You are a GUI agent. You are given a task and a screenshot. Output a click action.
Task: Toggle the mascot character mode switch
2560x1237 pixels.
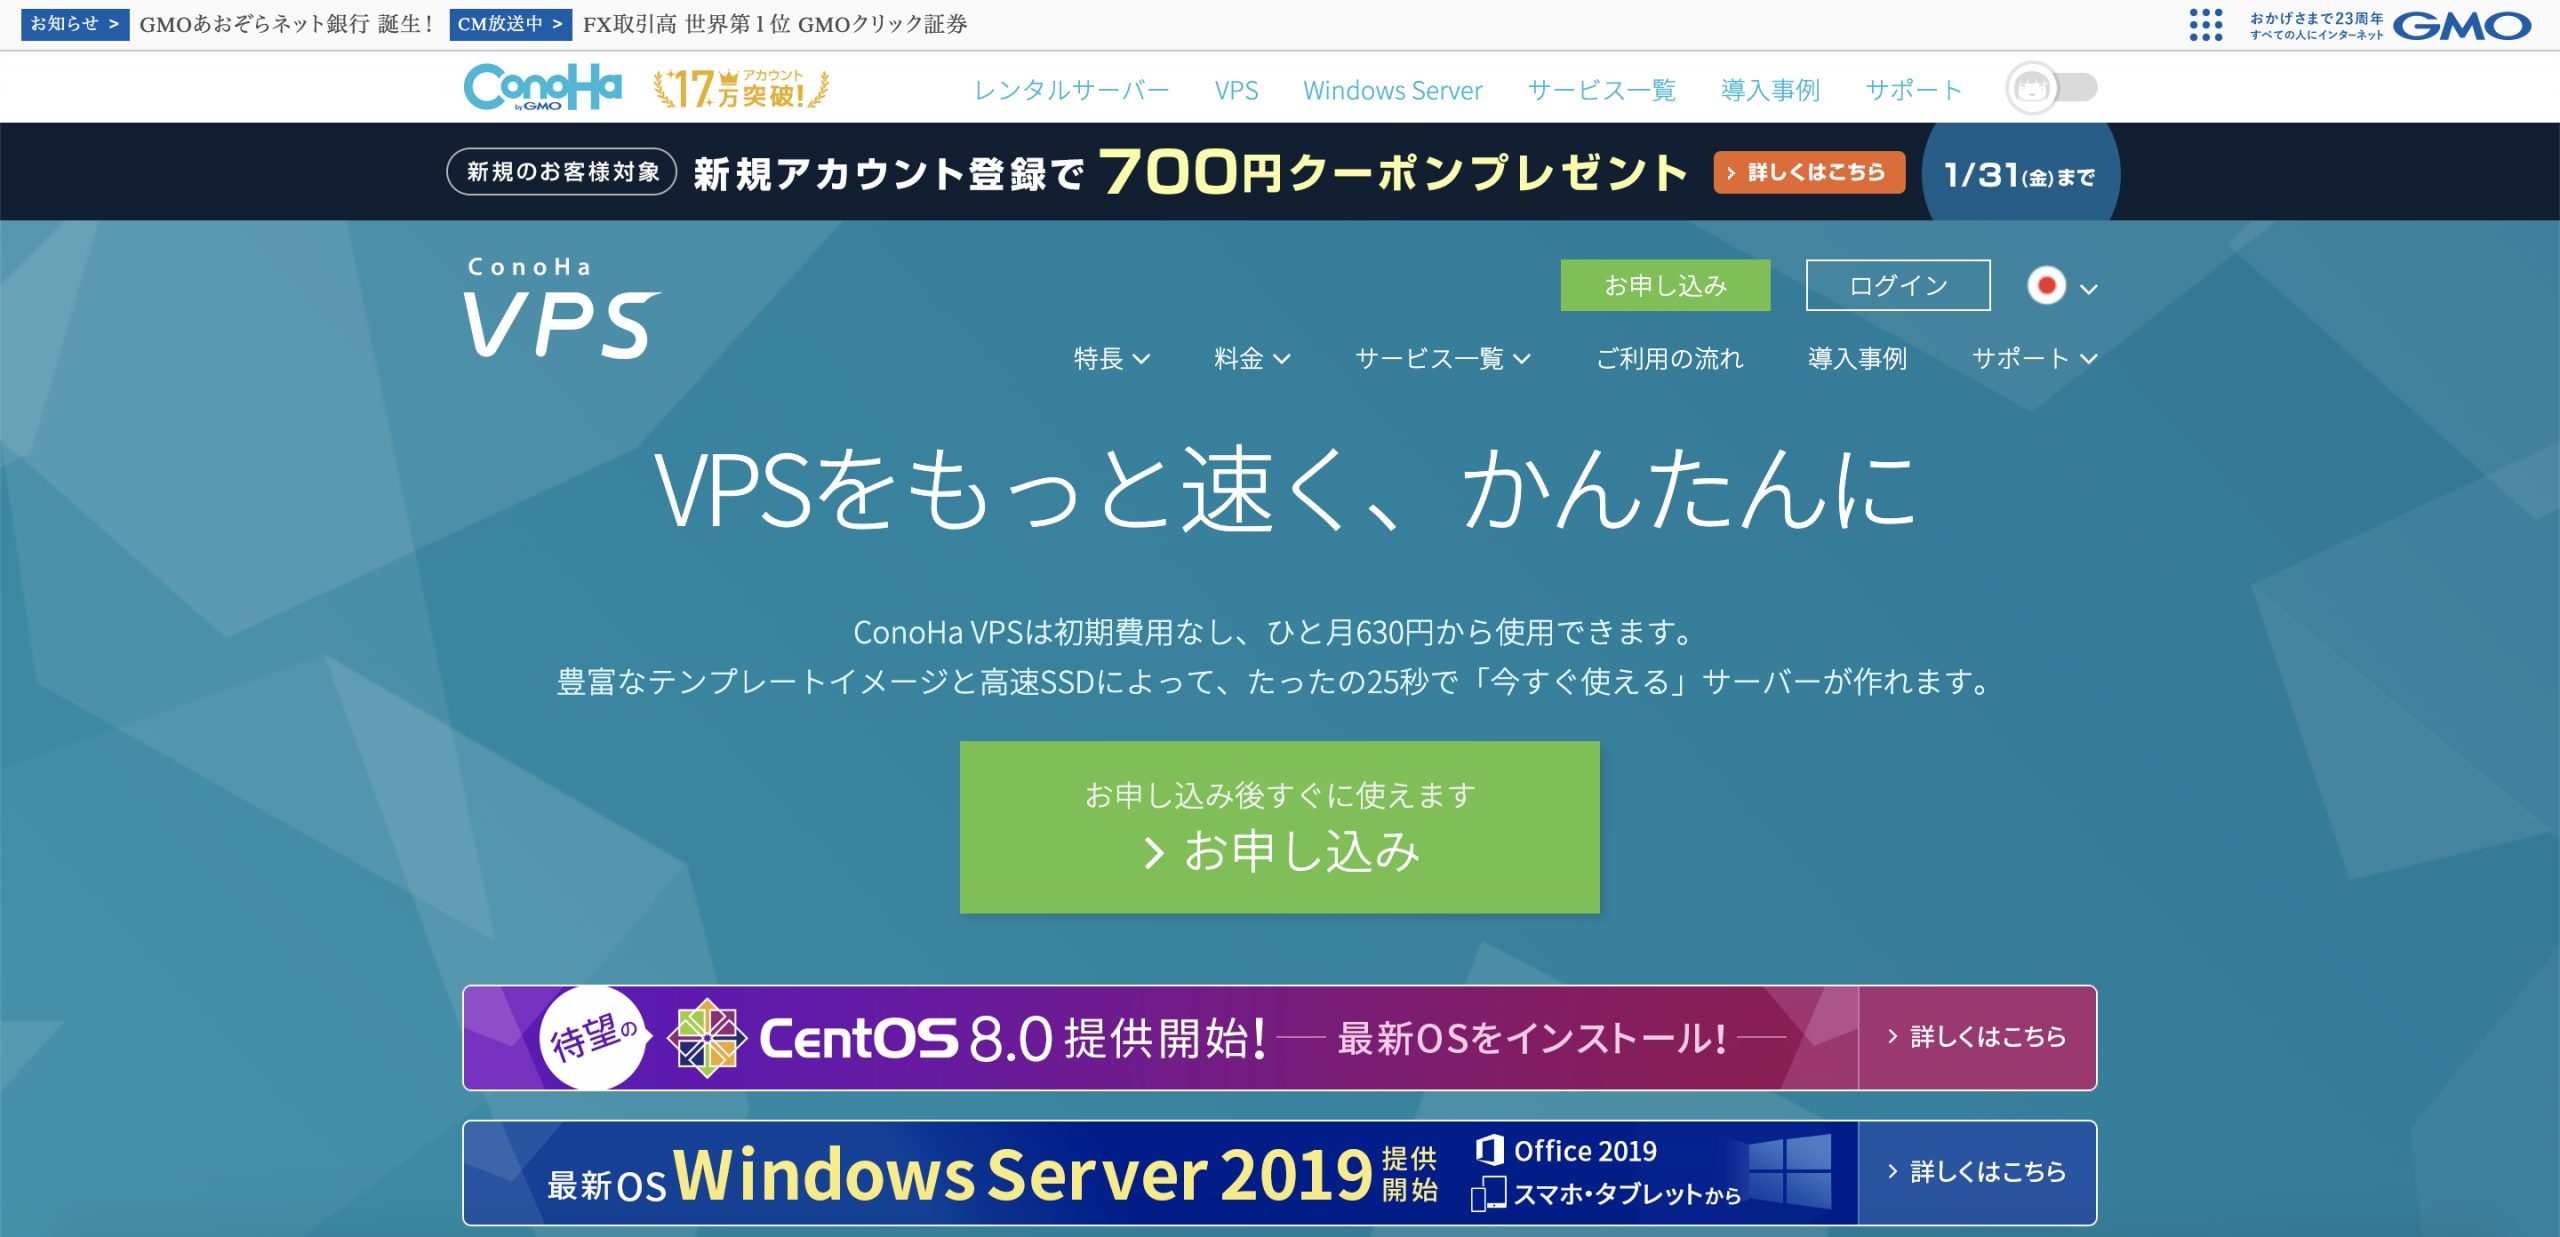2052,88
